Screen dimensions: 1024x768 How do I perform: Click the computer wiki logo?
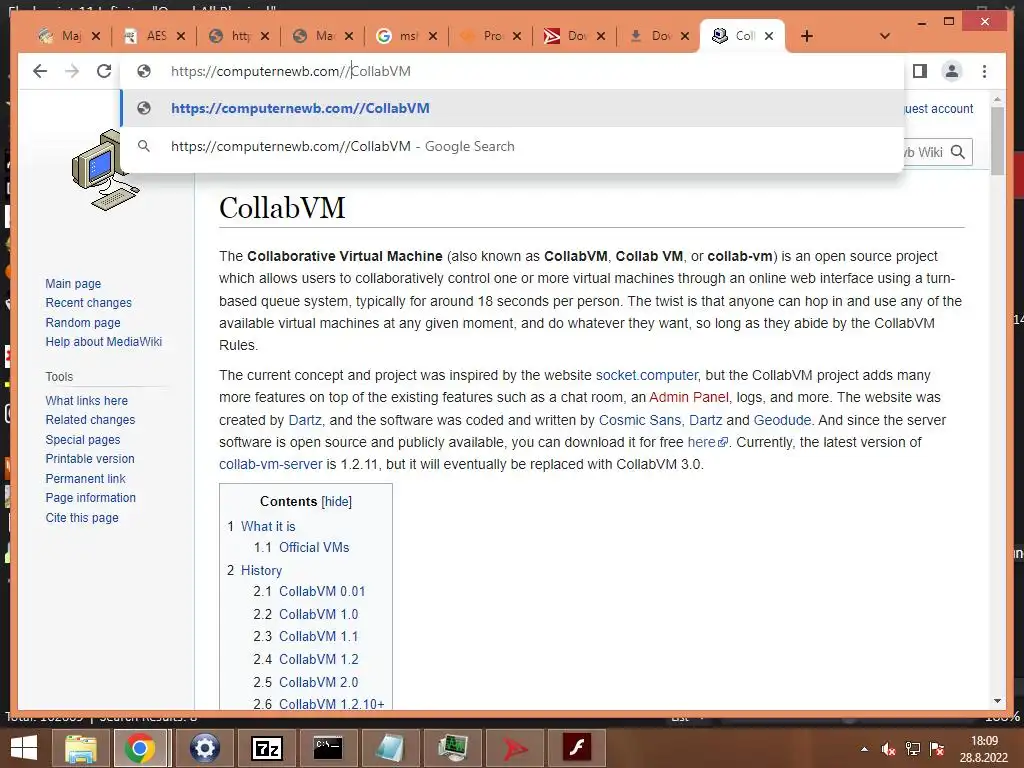point(104,170)
